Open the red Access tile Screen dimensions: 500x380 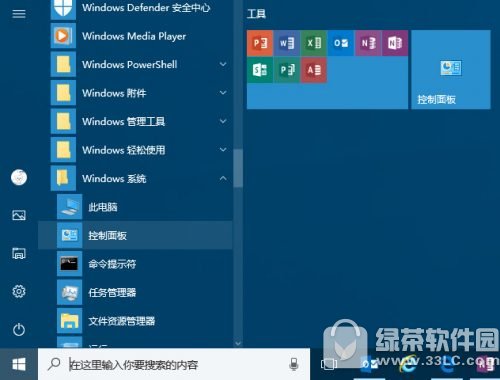click(x=314, y=70)
